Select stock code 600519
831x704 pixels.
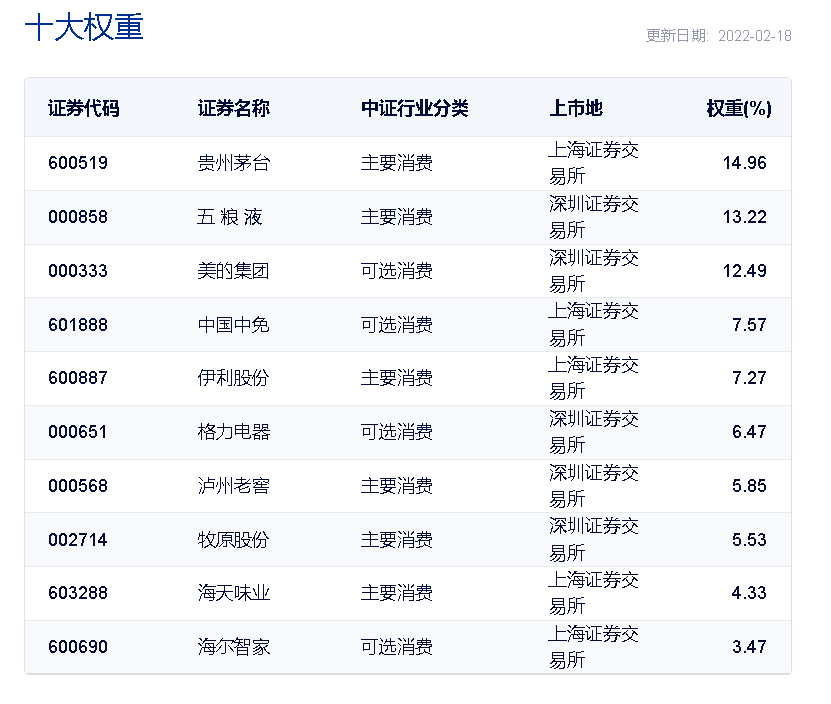(78, 163)
